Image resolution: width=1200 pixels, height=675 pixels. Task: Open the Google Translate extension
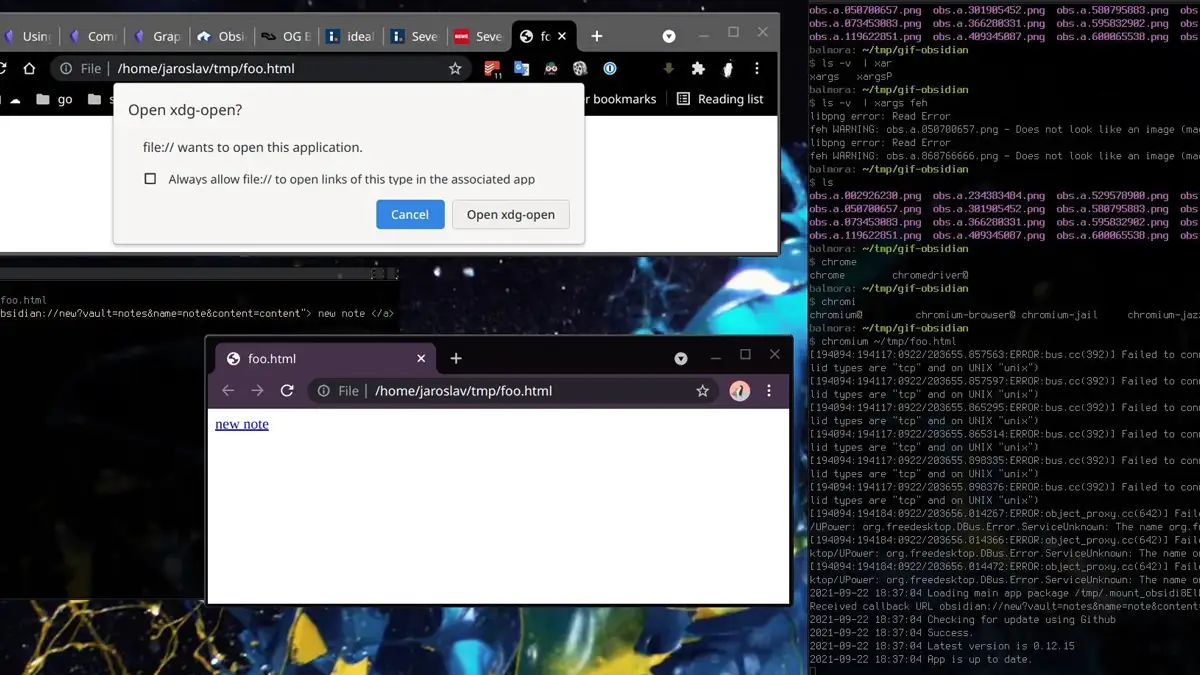[x=521, y=68]
